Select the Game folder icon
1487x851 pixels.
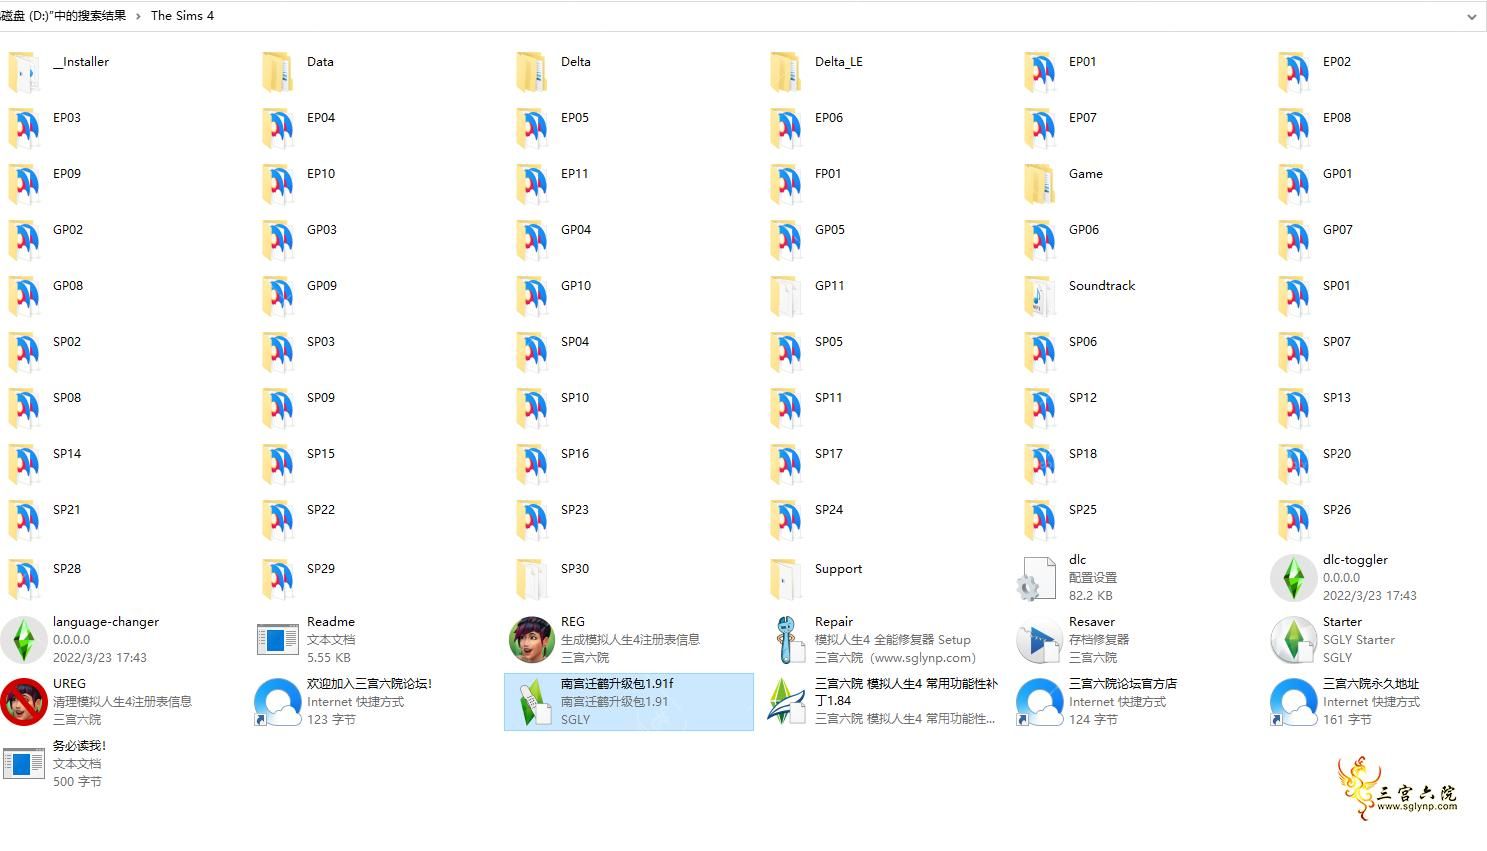pos(1040,184)
